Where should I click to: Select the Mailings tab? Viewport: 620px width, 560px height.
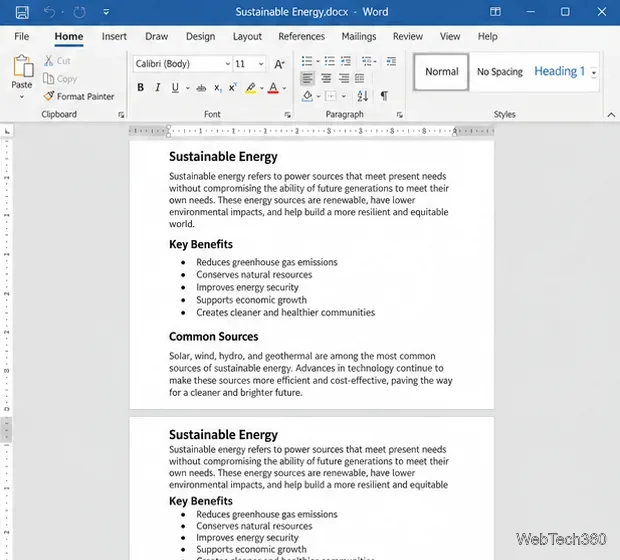pos(359,36)
